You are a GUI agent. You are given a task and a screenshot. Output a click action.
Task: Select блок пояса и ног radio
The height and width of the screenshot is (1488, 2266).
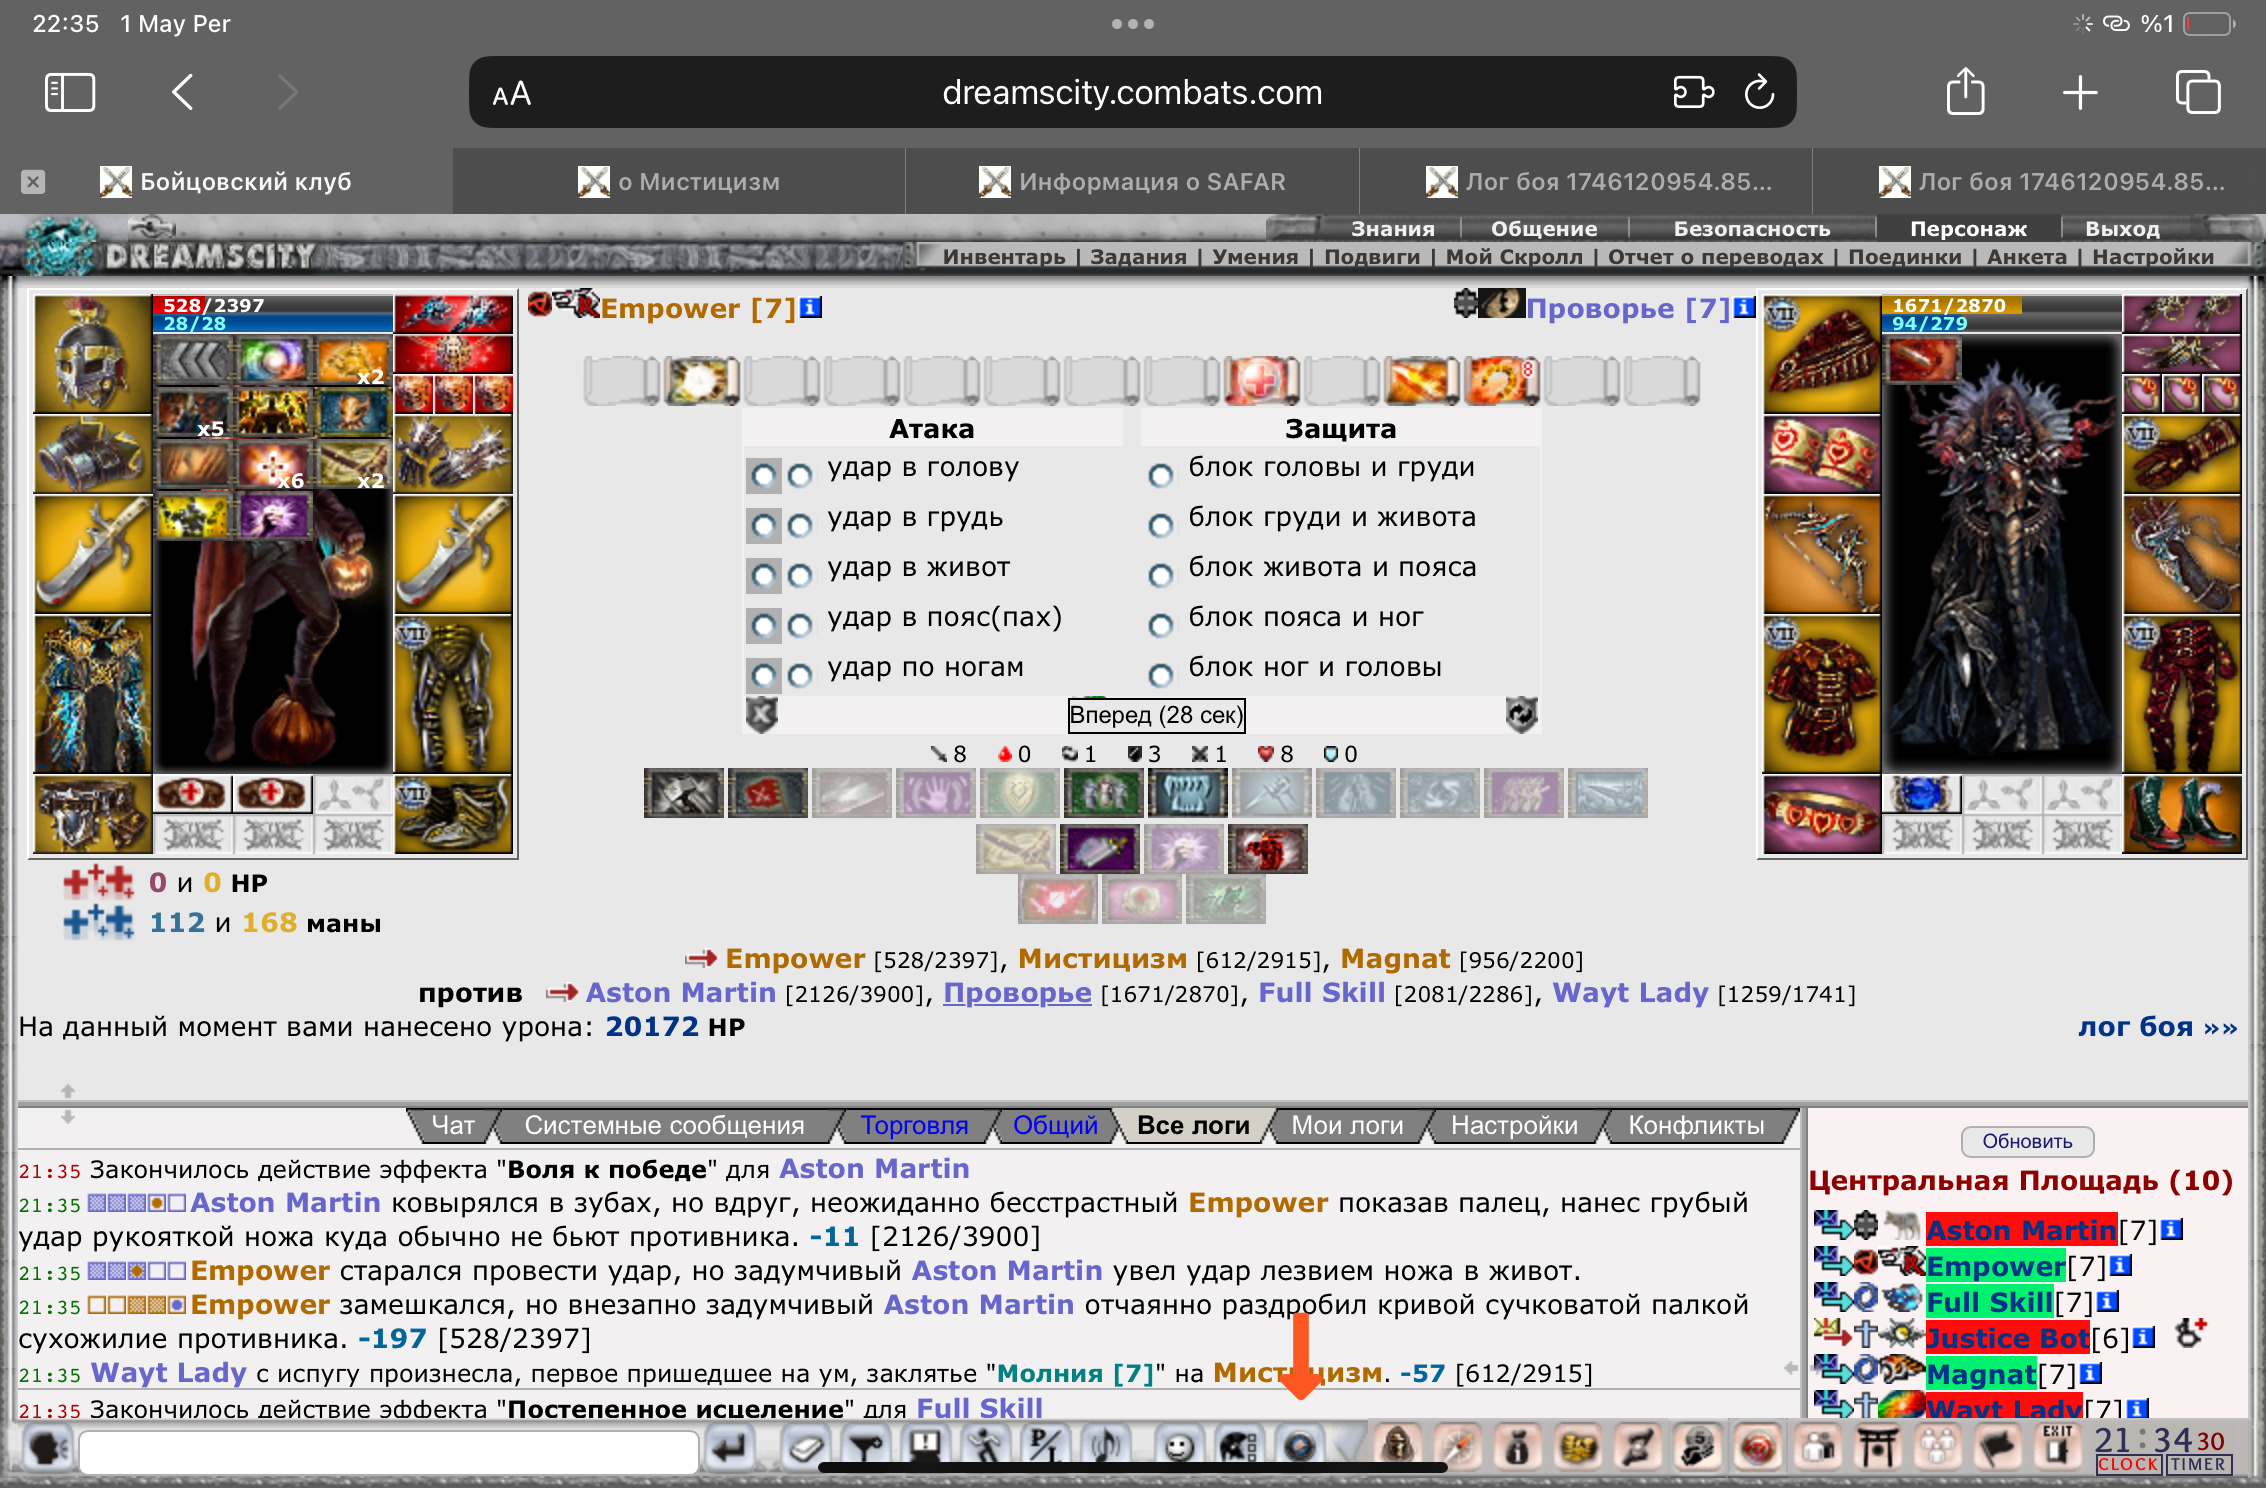[x=1160, y=625]
